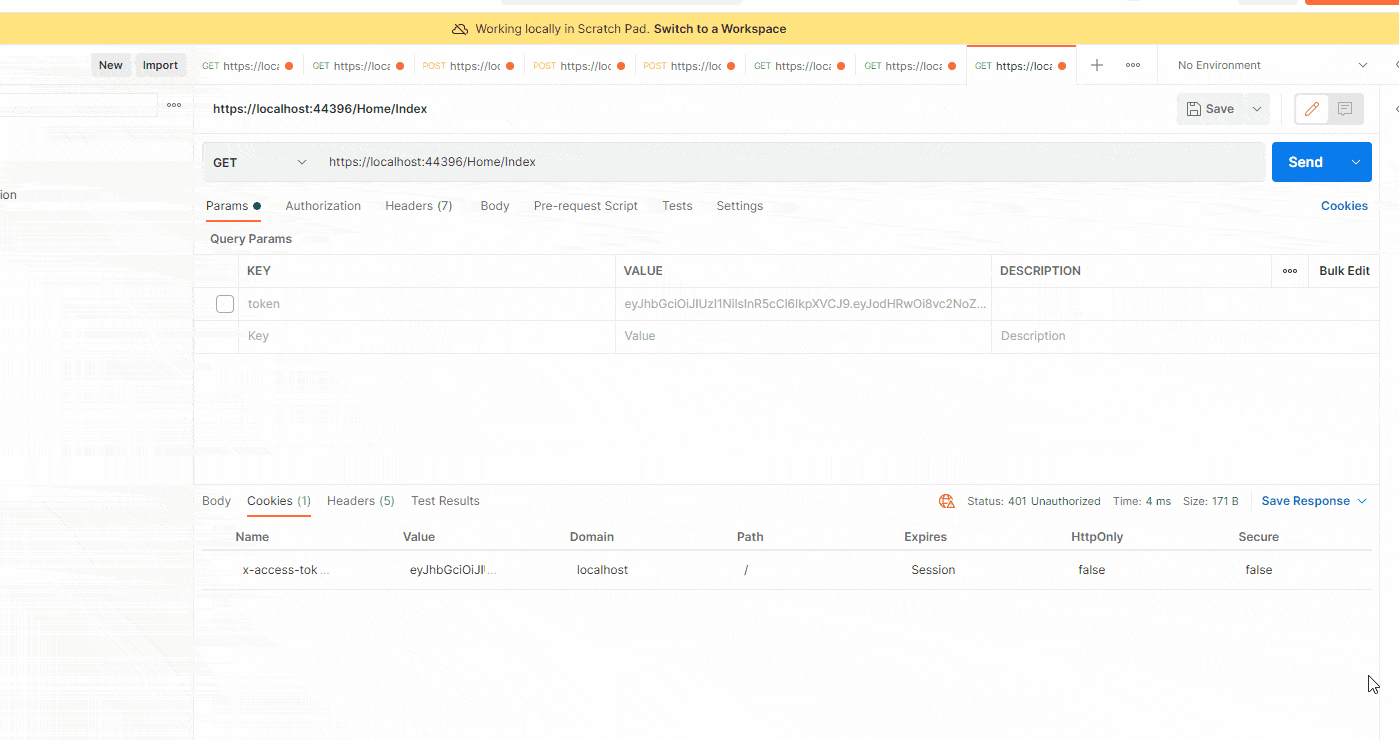Click the New button
The width and height of the screenshot is (1399, 740).
pyautogui.click(x=111, y=65)
